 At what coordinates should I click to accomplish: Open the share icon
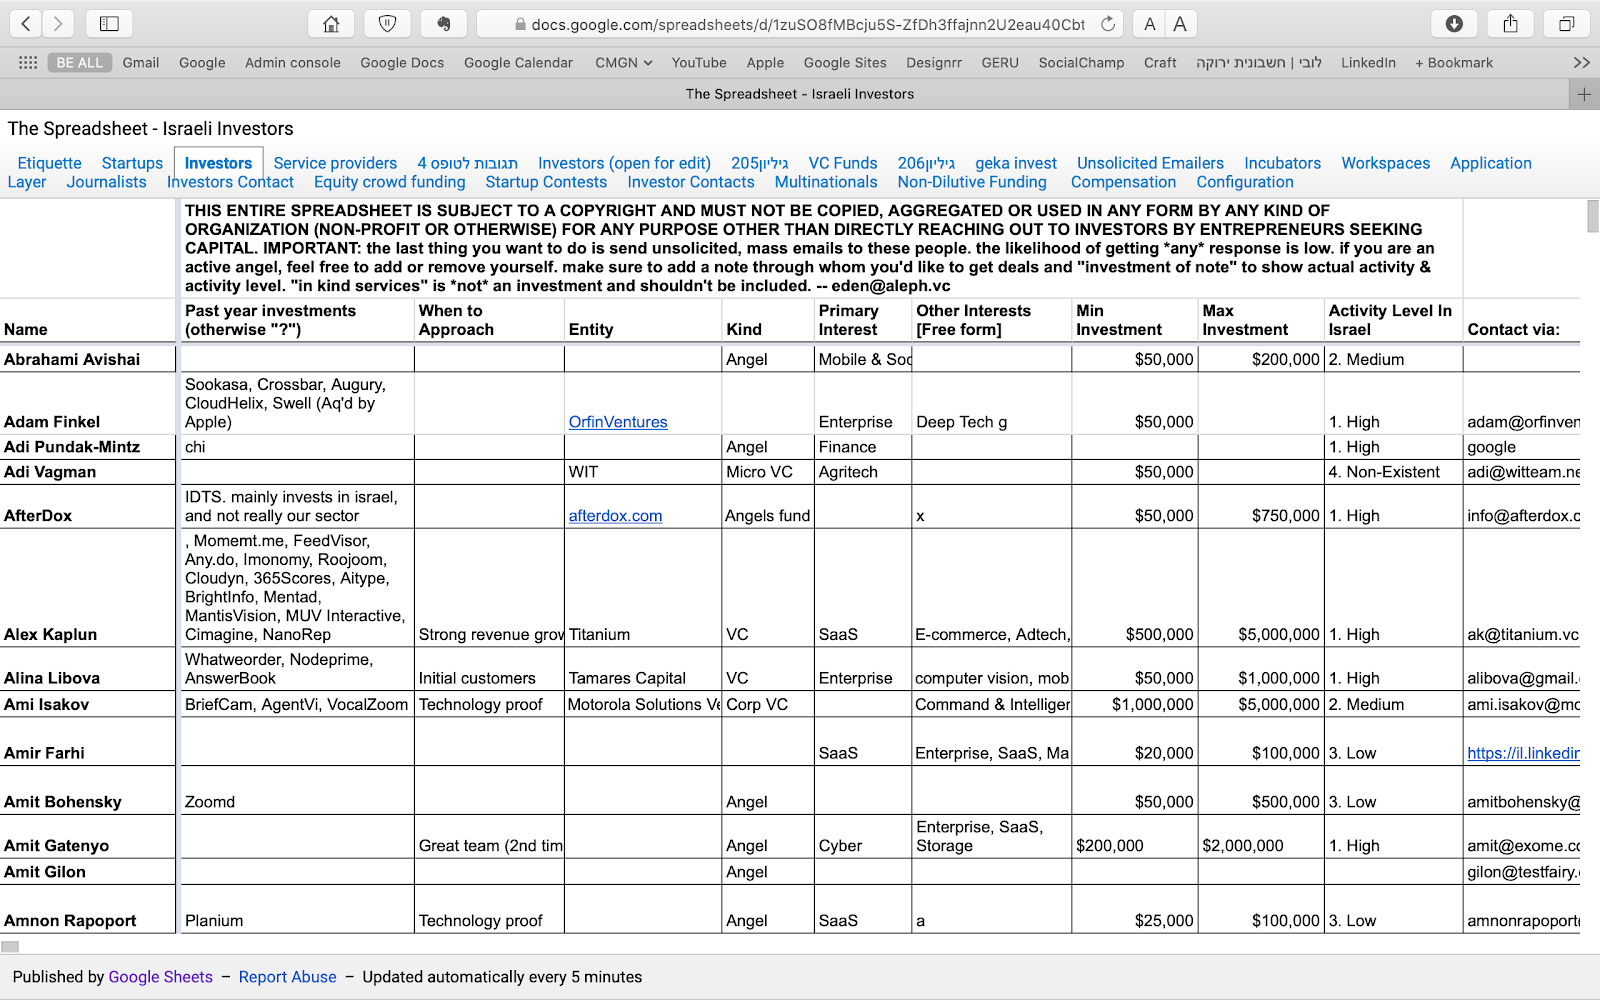pyautogui.click(x=1510, y=24)
